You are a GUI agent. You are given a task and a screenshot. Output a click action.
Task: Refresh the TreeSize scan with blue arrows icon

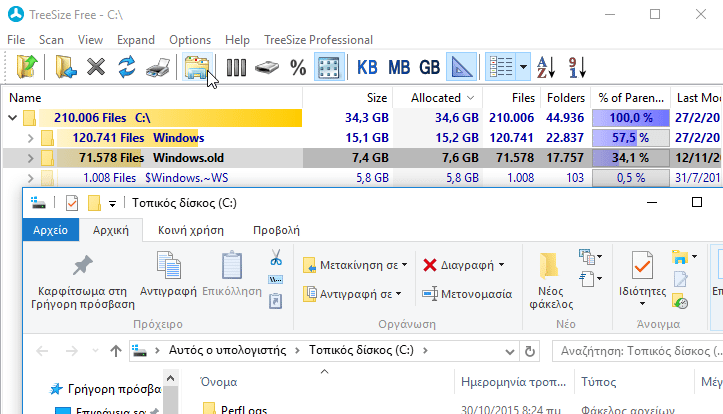(x=126, y=67)
